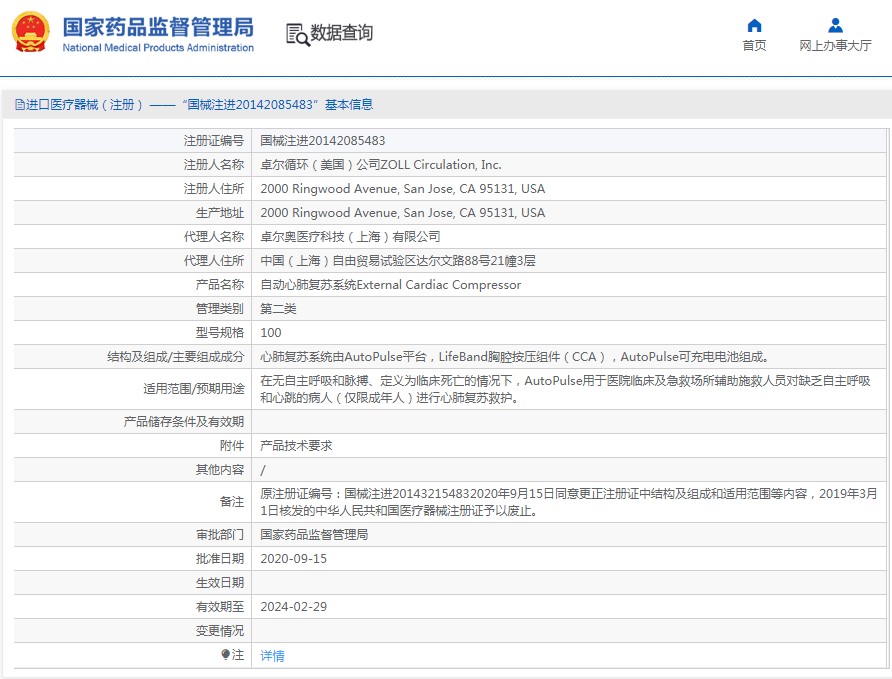Image resolution: width=892 pixels, height=679 pixels.
Task: Select expiry date 2024-02-29
Action: coord(294,607)
